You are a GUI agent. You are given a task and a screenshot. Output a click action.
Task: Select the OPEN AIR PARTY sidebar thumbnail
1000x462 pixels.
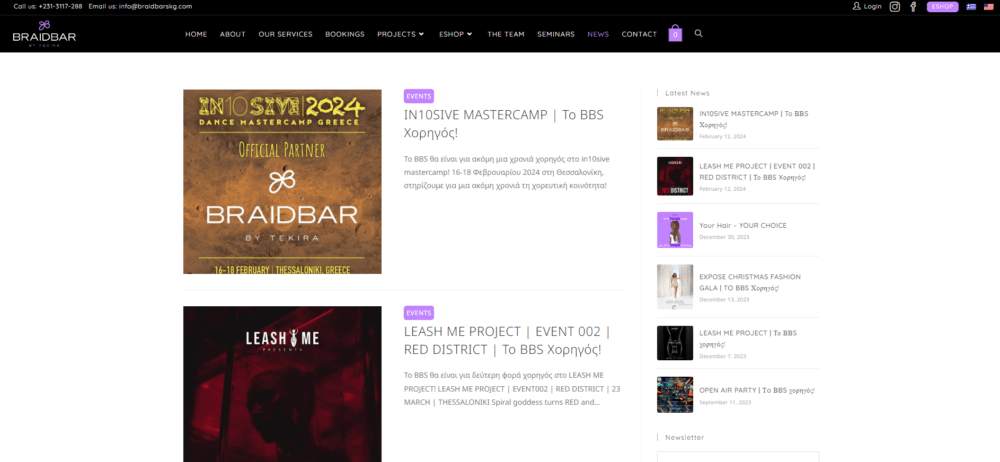point(674,394)
